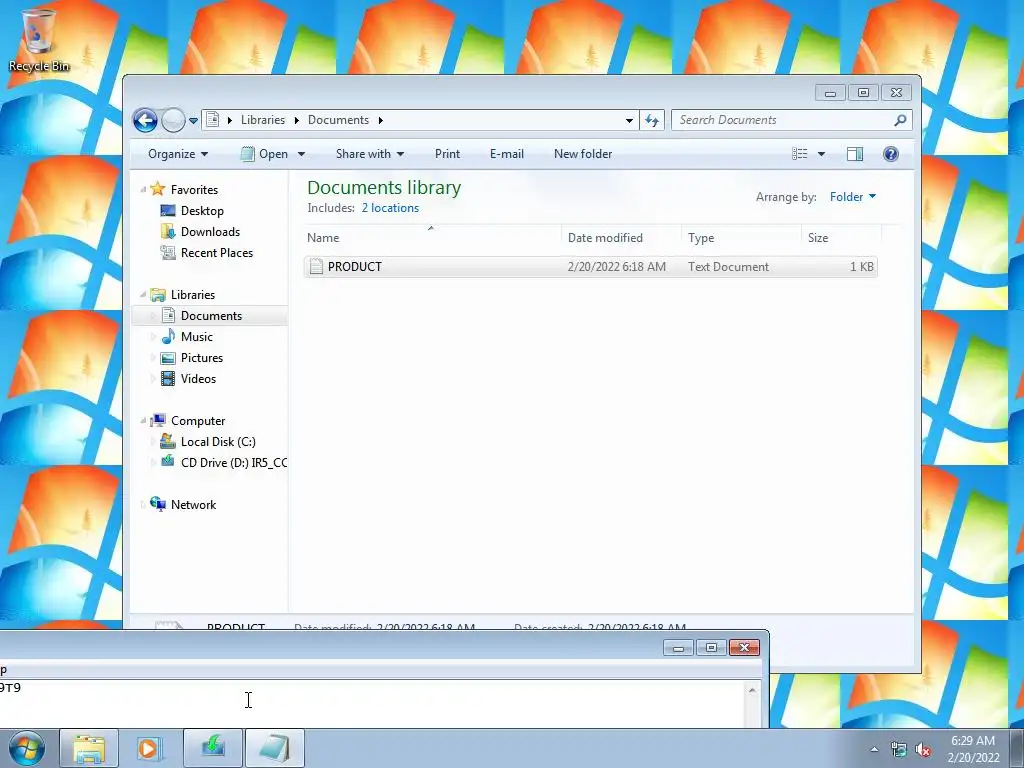
Task: Sort by Size column header
Action: (841, 238)
